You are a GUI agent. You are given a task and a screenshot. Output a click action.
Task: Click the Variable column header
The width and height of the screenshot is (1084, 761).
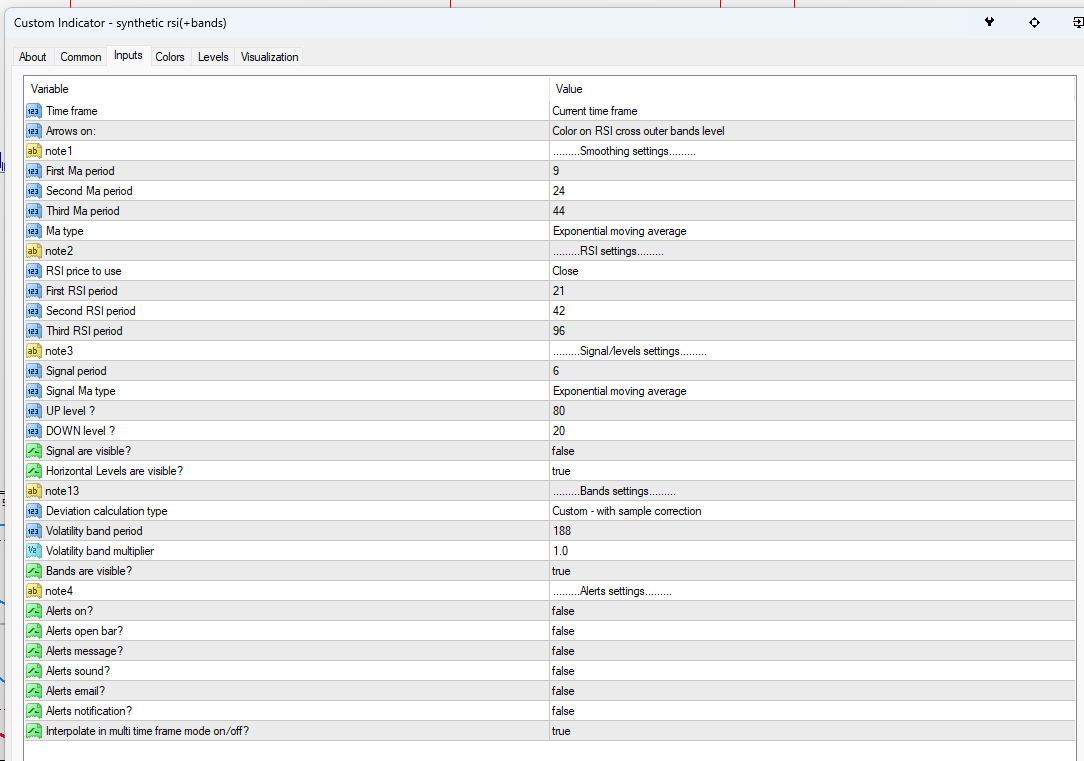[x=50, y=89]
